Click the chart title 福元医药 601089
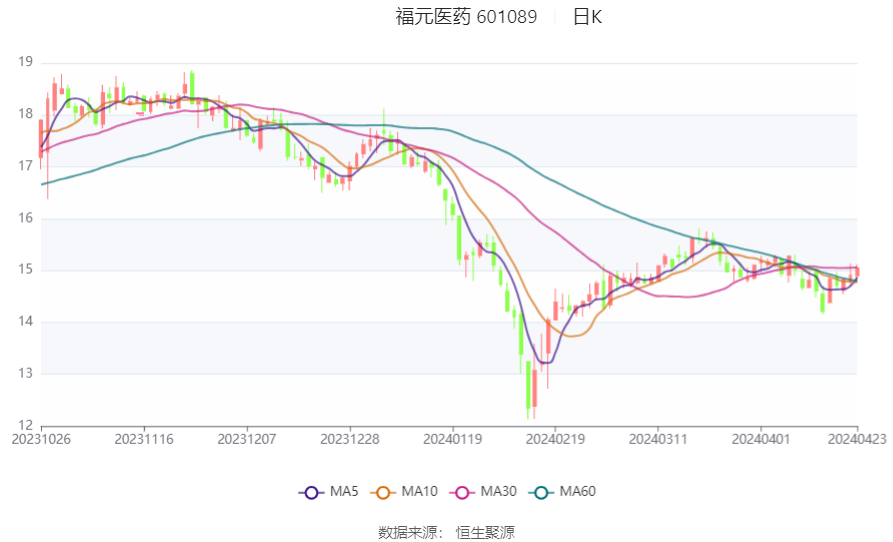 [x=466, y=17]
